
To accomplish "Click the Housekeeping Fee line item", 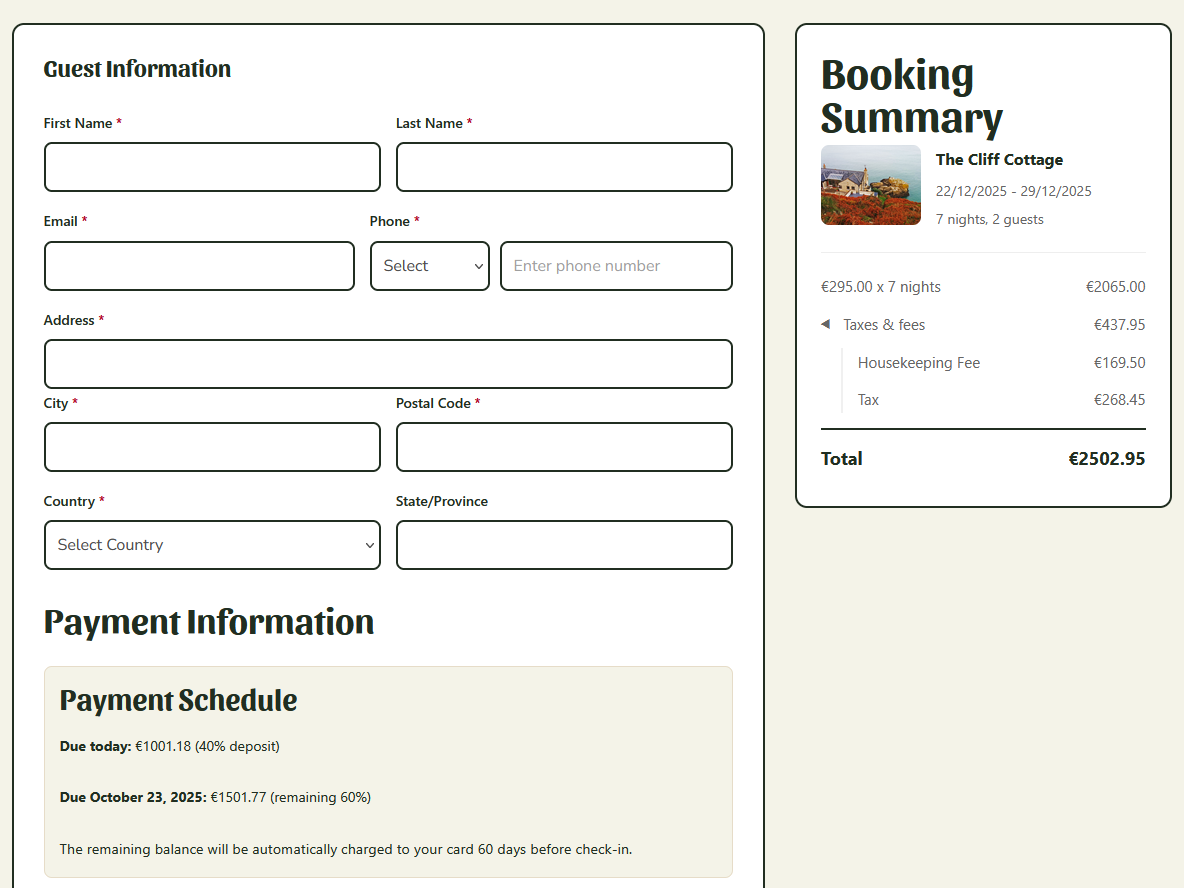I will (918, 363).
